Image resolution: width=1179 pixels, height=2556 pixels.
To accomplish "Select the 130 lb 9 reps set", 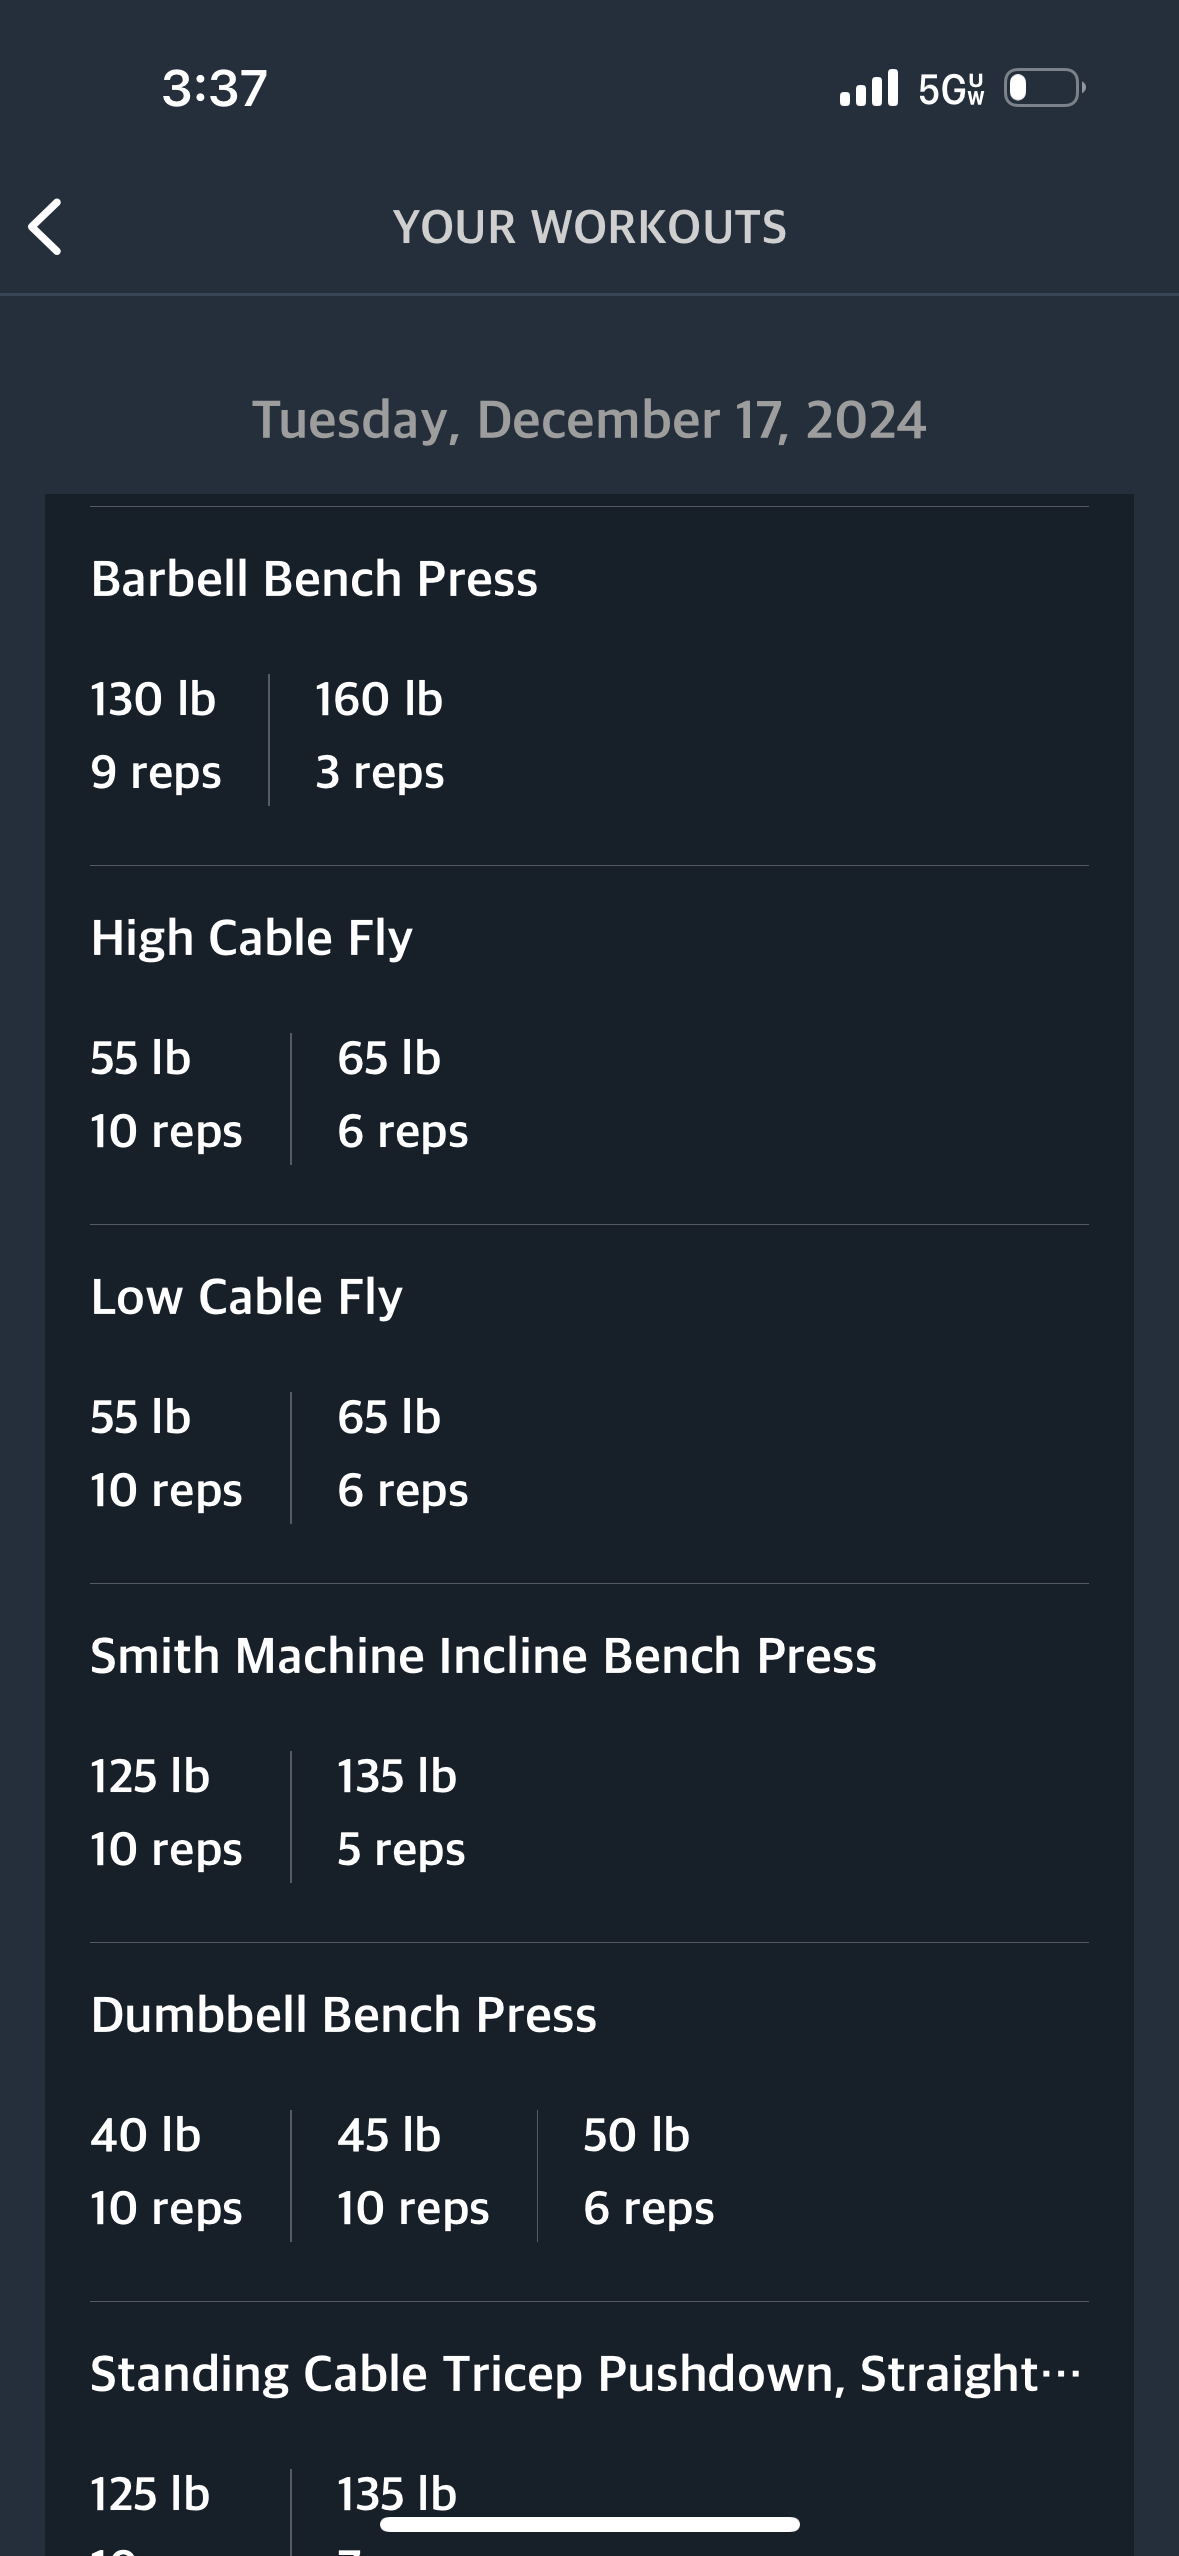I will click(155, 735).
